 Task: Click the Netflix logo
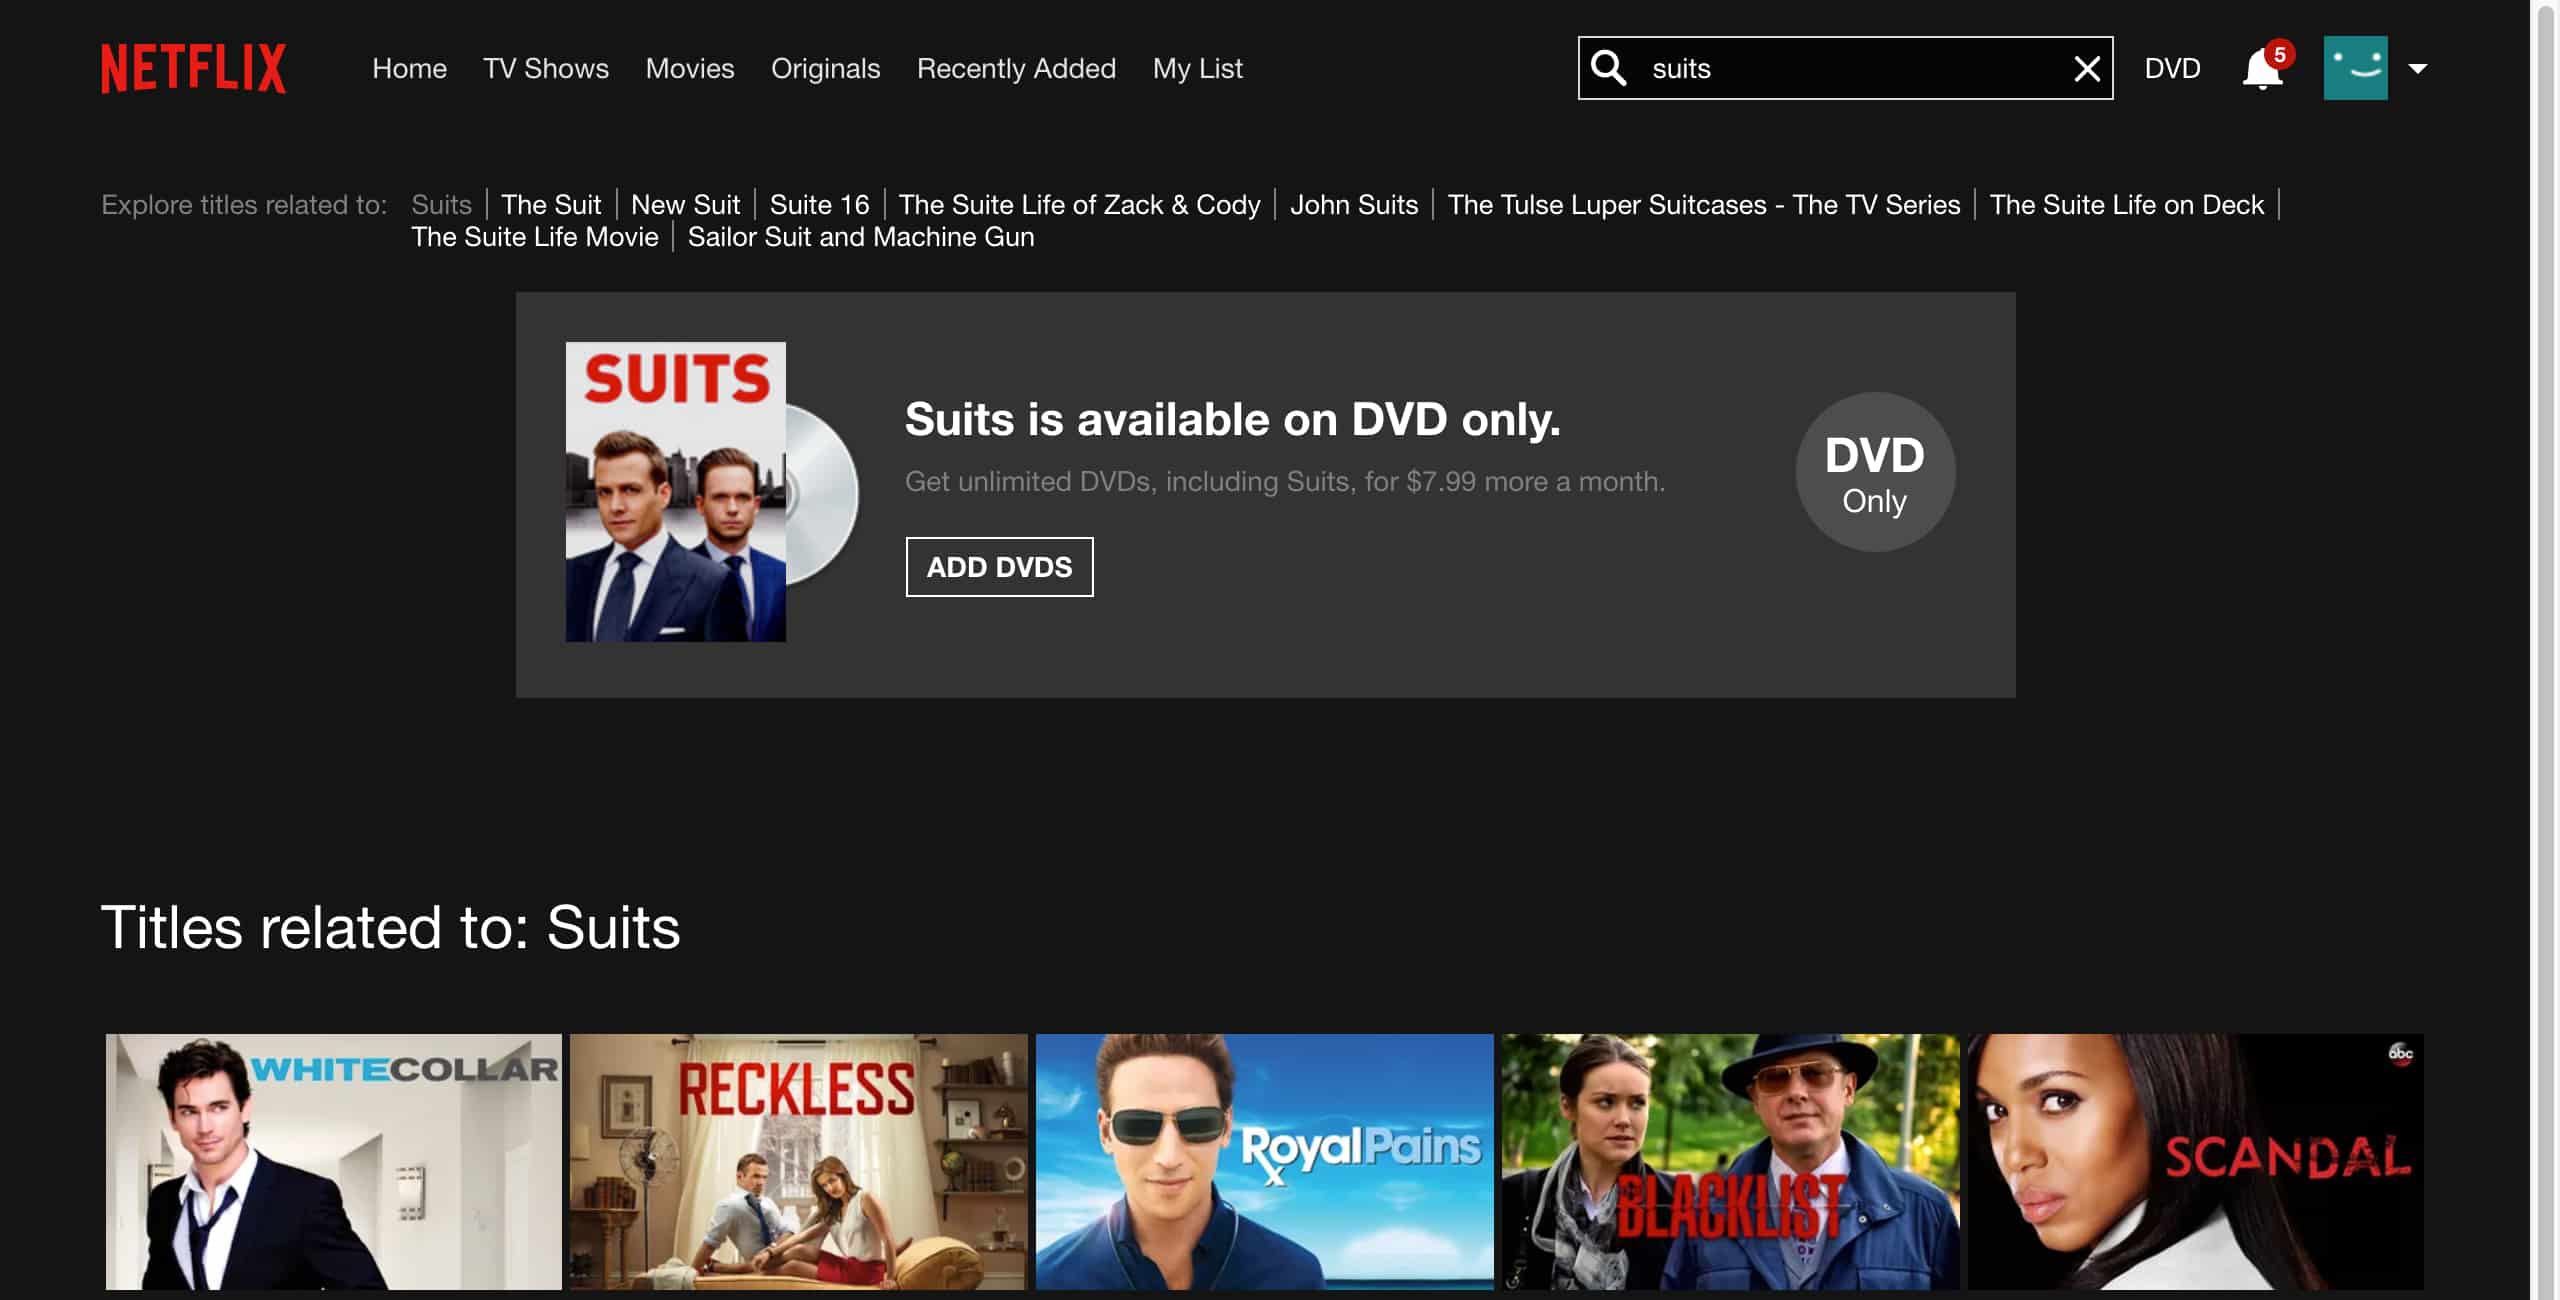tap(193, 68)
